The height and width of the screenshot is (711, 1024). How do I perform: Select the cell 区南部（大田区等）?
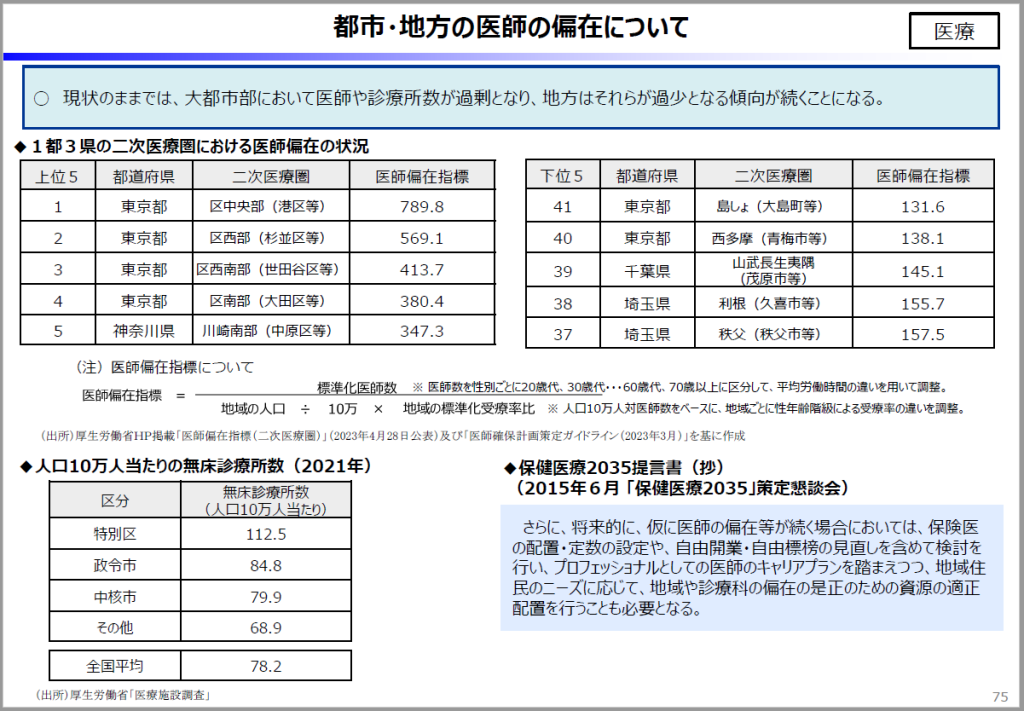click(271, 301)
